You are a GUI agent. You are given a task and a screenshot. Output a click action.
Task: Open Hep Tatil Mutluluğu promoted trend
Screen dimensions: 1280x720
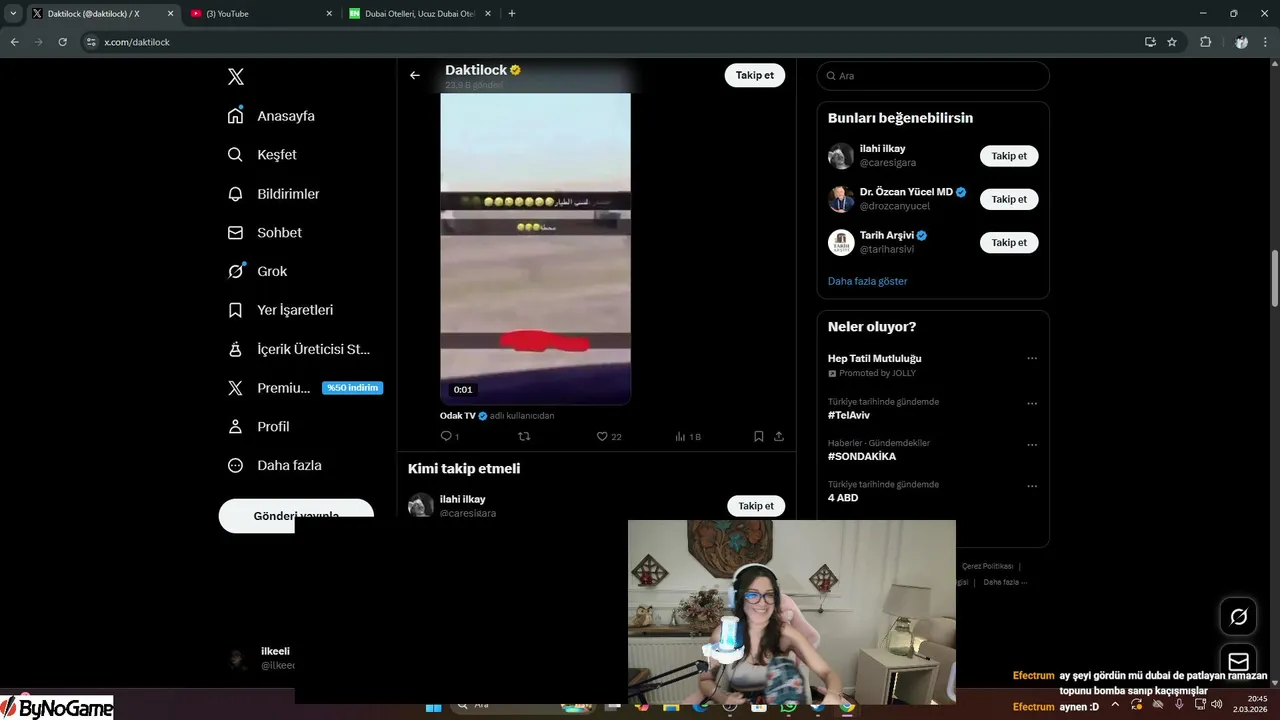click(874, 358)
